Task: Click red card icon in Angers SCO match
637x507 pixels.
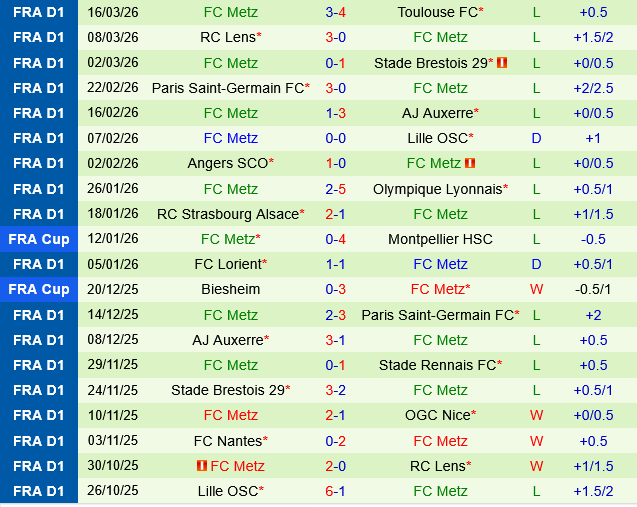Action: pyautogui.click(x=470, y=163)
